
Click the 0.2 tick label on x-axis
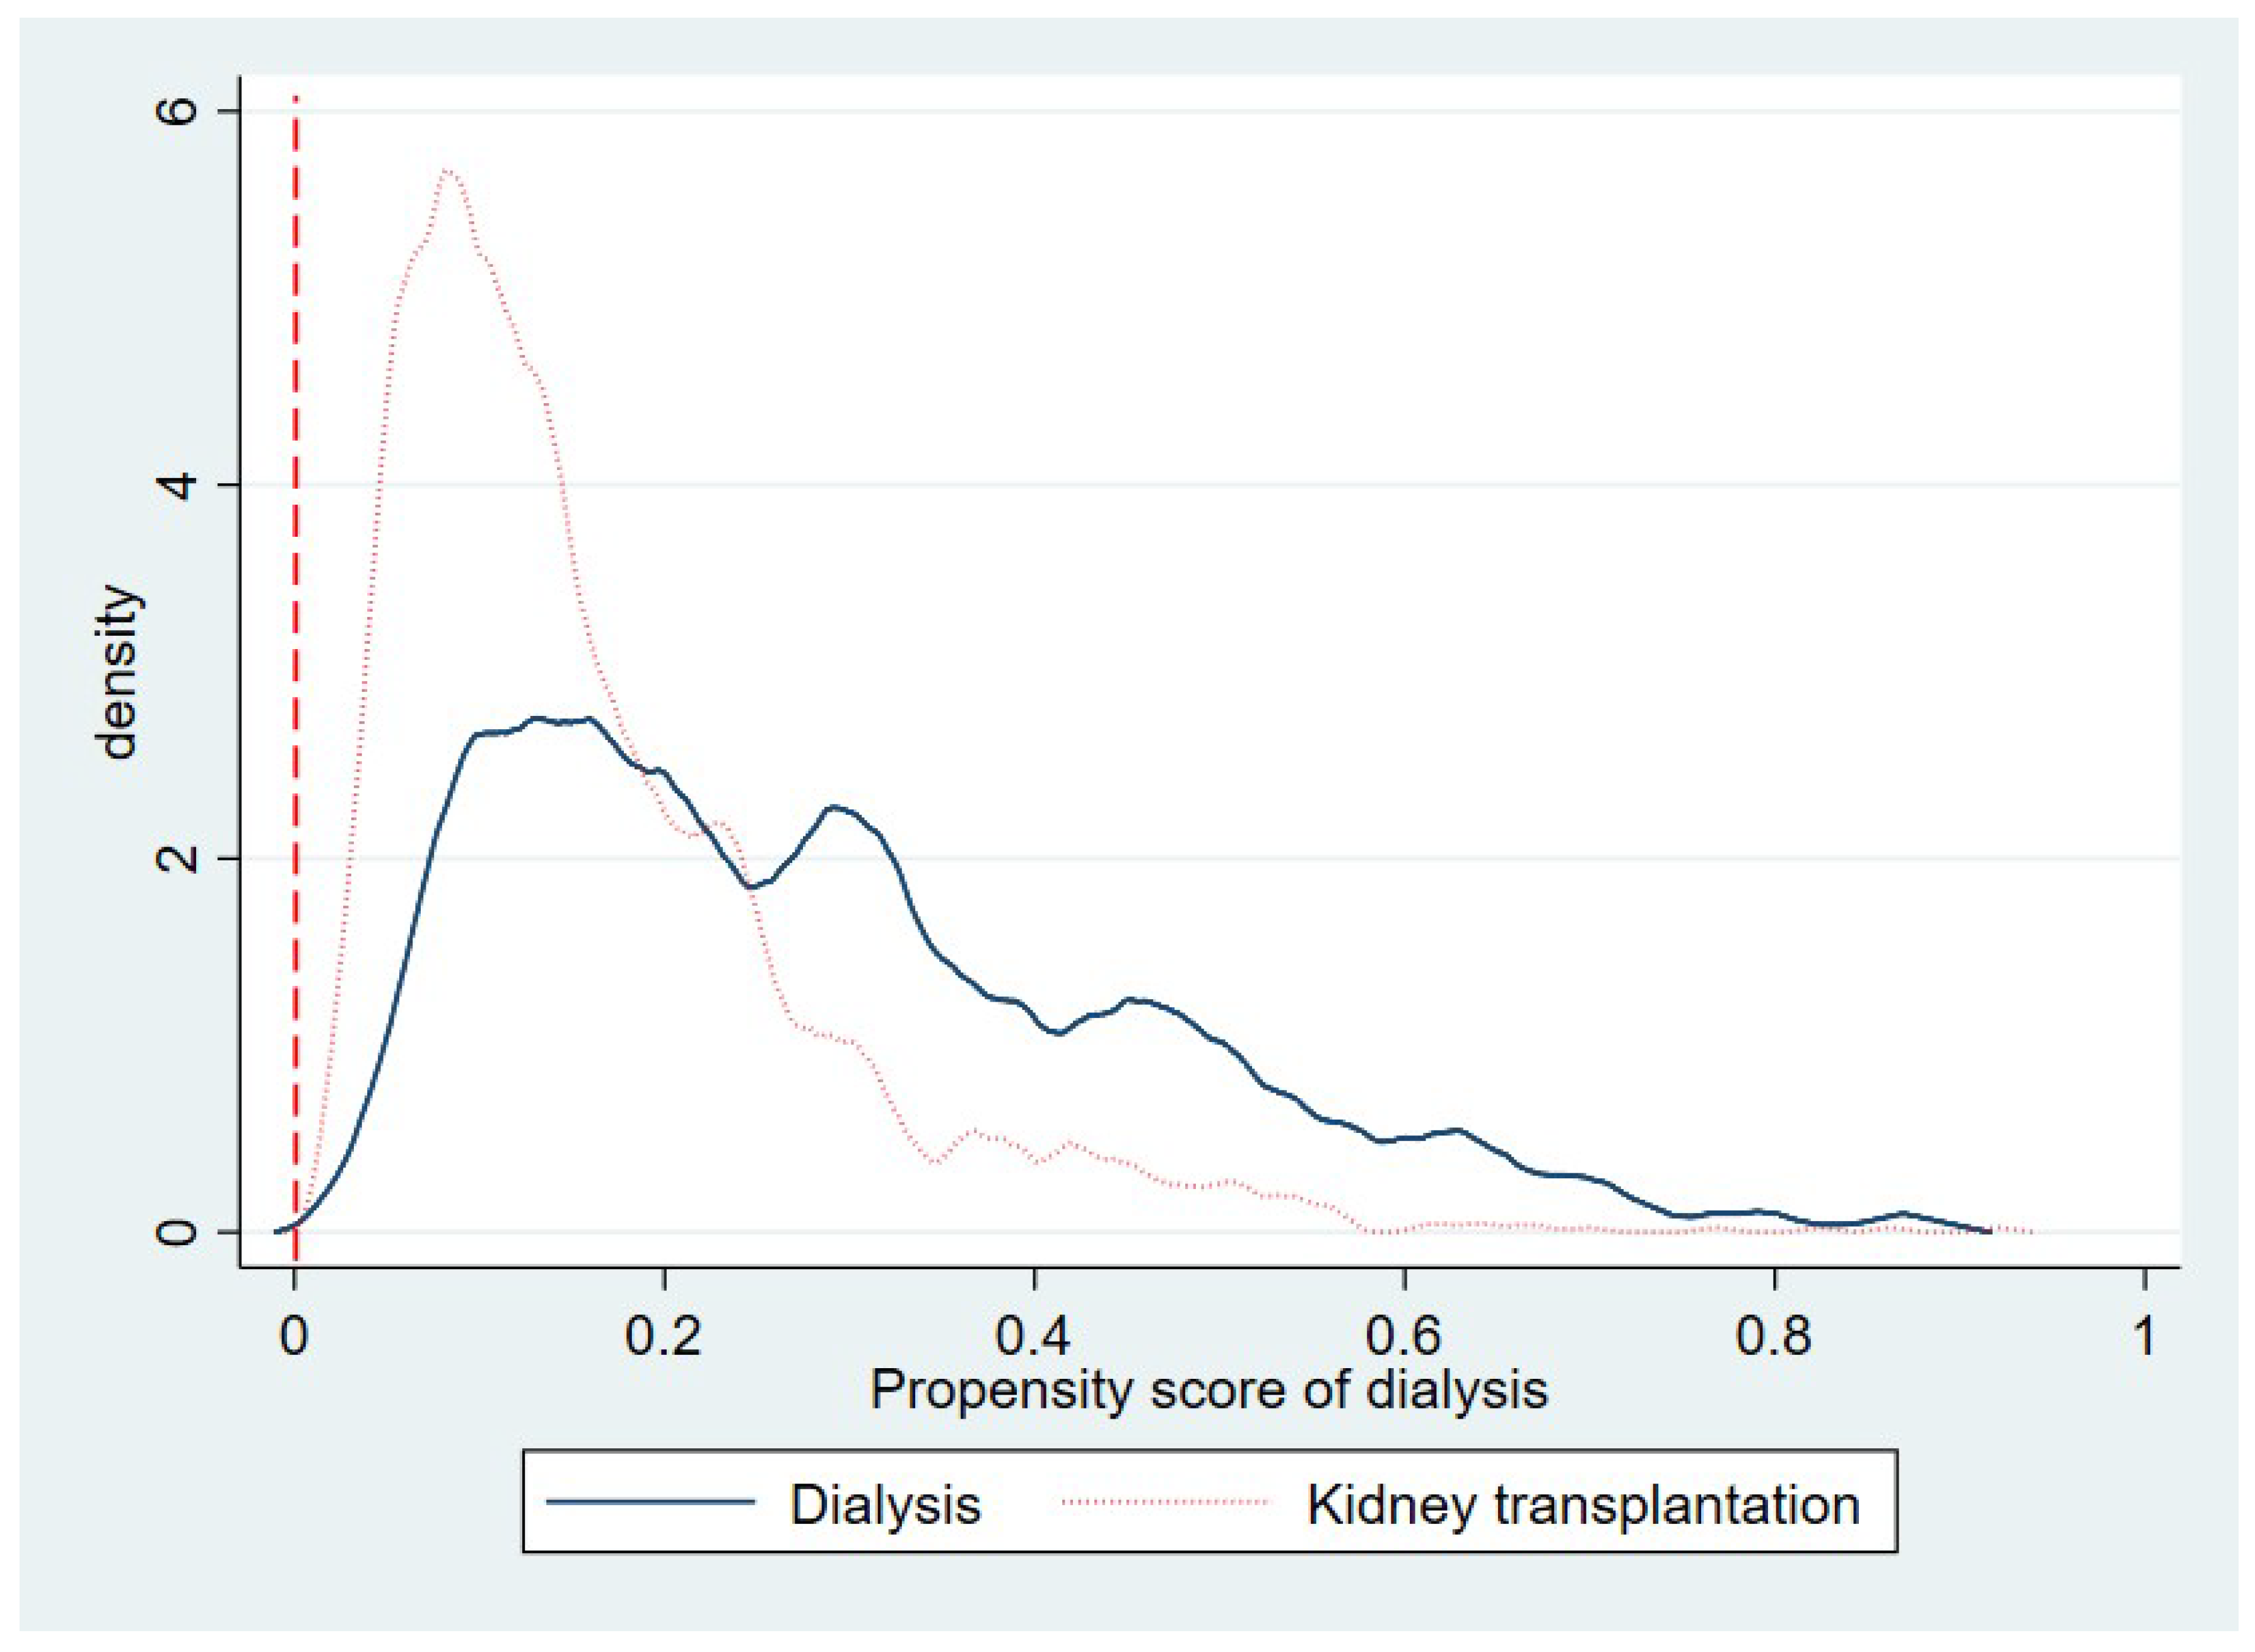click(664, 1337)
